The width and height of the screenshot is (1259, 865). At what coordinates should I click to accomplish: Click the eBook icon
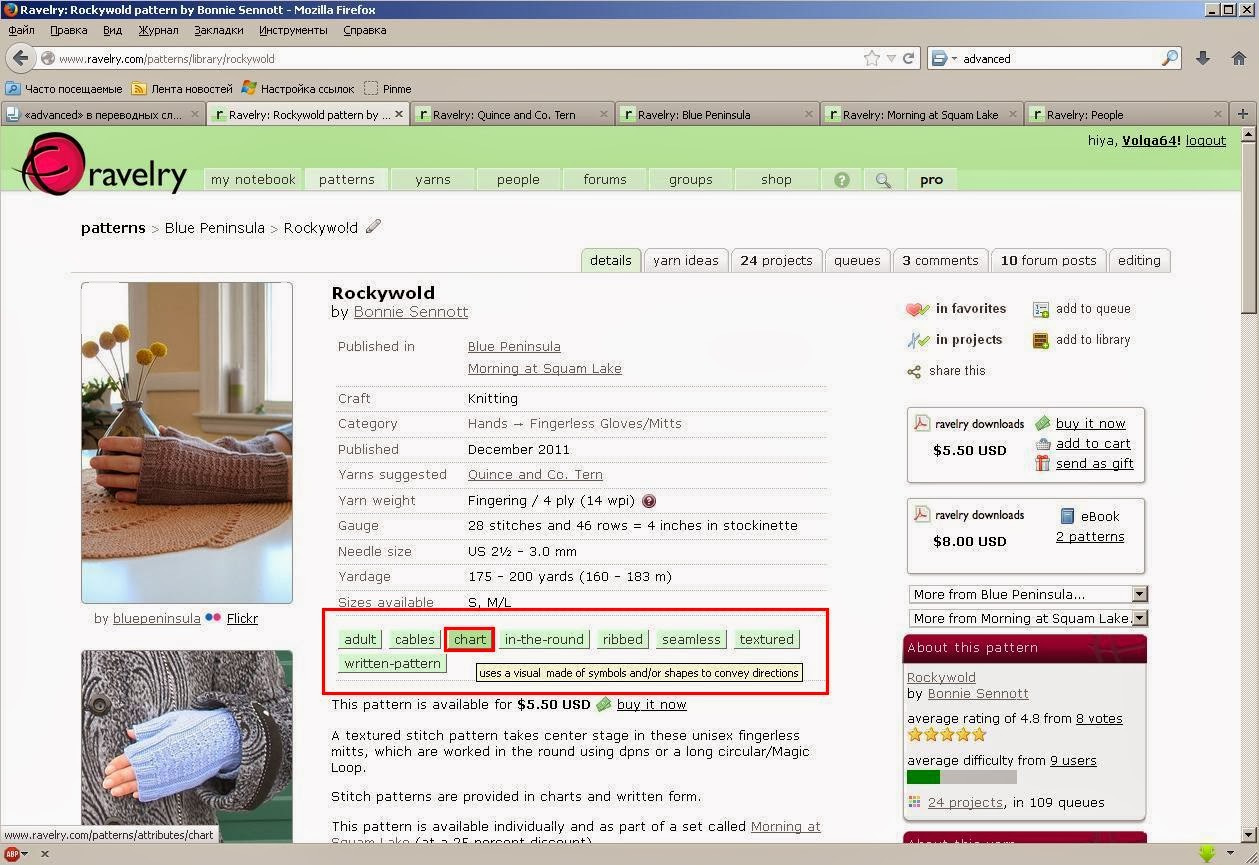pyautogui.click(x=1067, y=516)
